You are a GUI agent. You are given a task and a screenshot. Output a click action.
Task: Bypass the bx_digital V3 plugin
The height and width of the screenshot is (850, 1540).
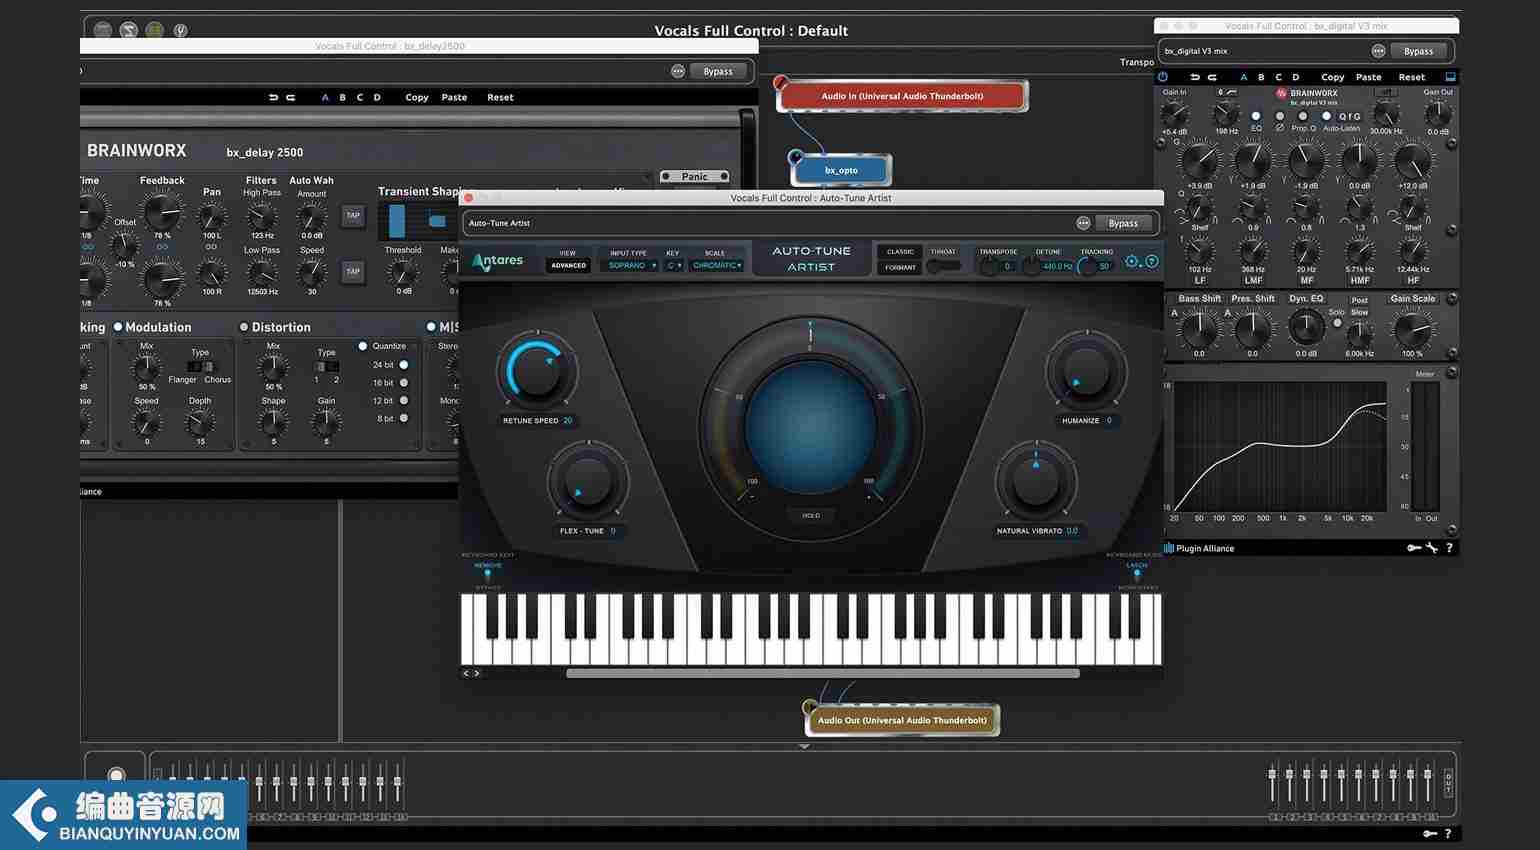(1418, 51)
